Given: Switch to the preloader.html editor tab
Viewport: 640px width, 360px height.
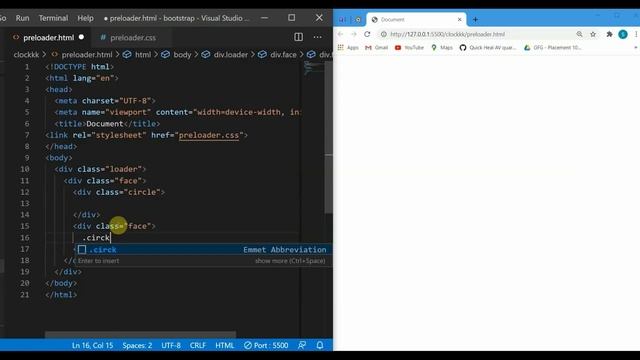Looking at the screenshot, I should (49, 38).
